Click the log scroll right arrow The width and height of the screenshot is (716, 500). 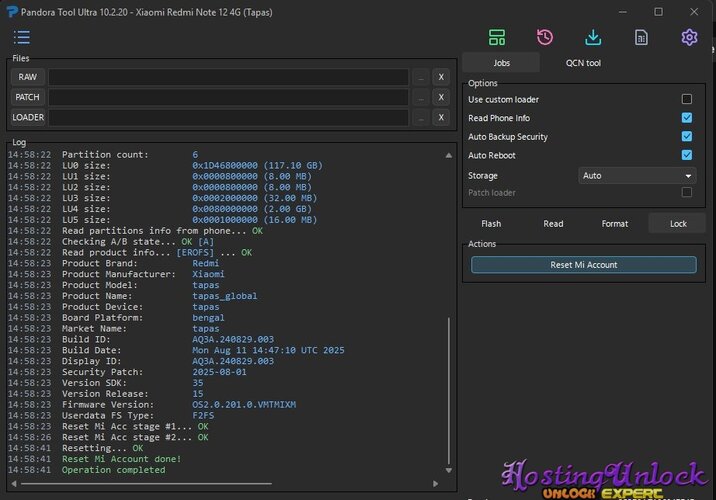click(x=435, y=484)
